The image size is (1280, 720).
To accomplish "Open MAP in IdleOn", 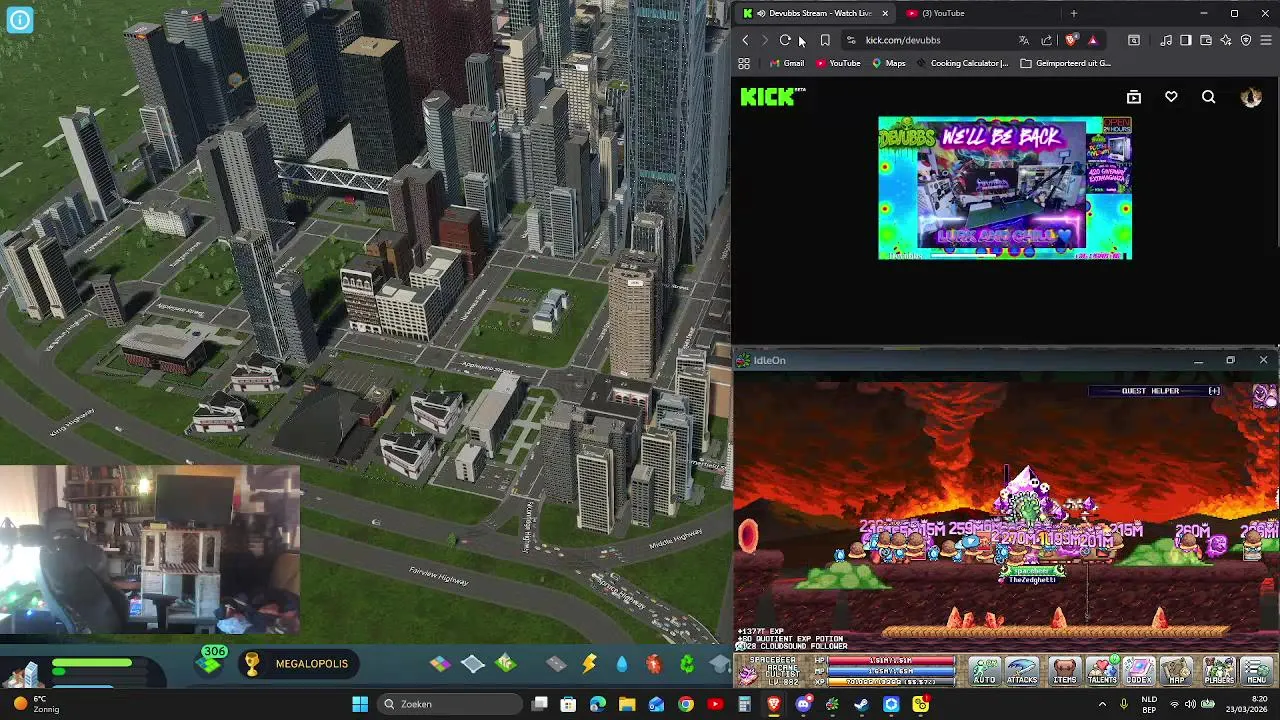I will click(1177, 671).
